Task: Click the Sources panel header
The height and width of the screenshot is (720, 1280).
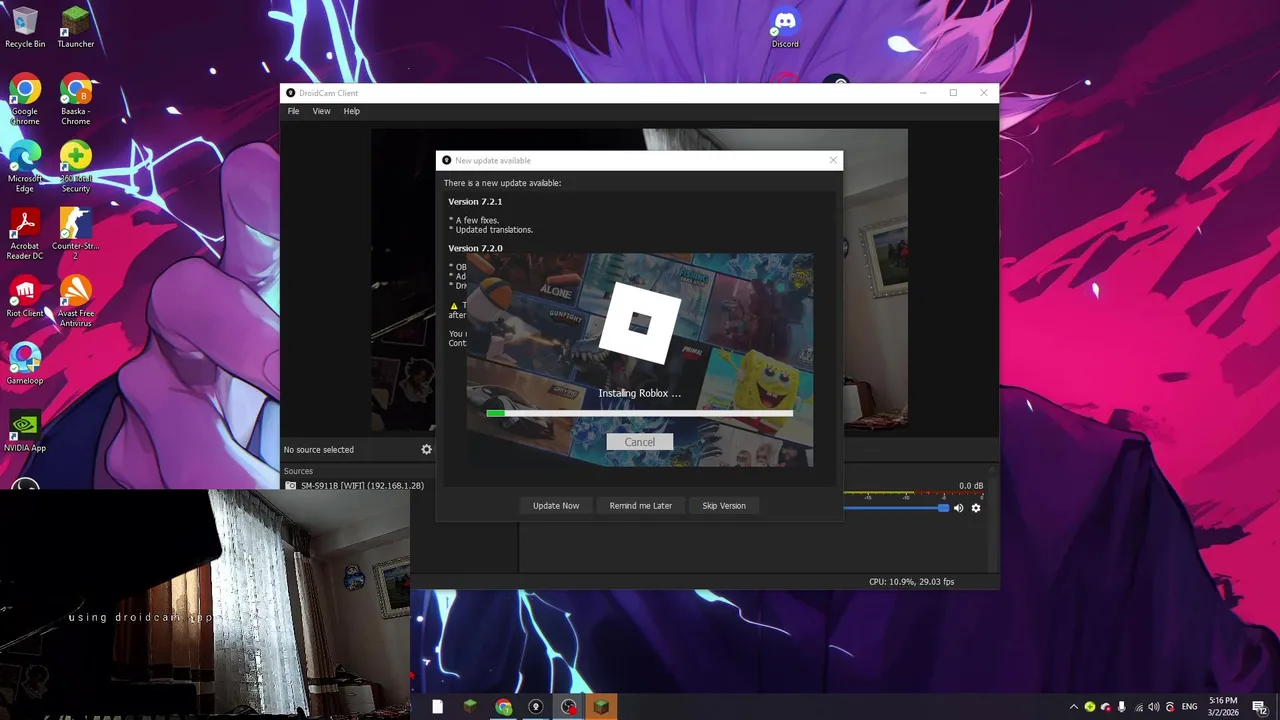Action: pos(298,471)
